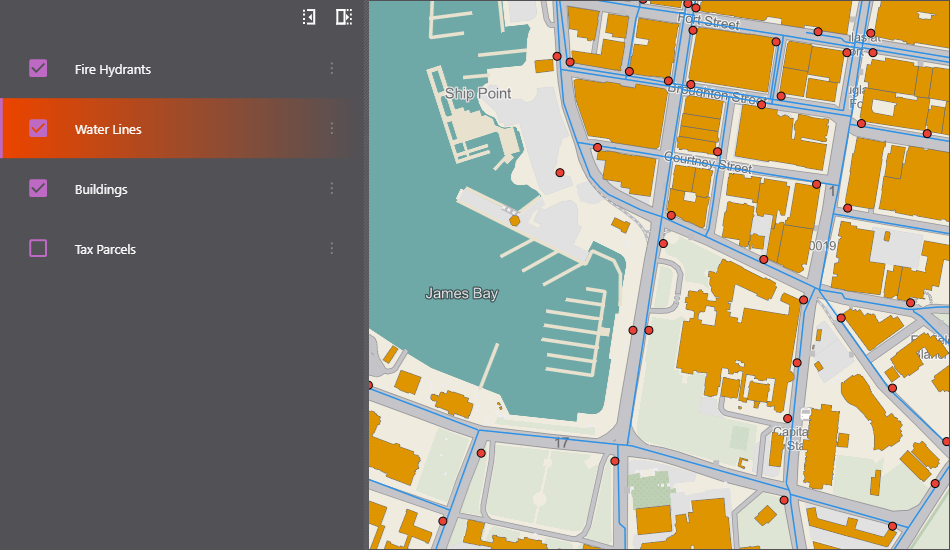Screen dimensions: 950x550
Task: Click the fire hydrant marker below Ship Point
Action: coord(560,173)
